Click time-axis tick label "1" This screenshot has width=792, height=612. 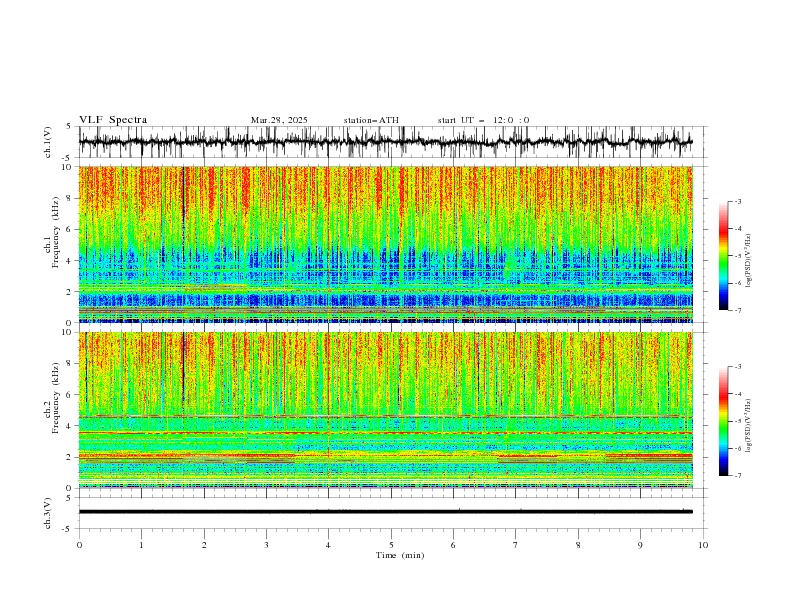click(x=141, y=545)
